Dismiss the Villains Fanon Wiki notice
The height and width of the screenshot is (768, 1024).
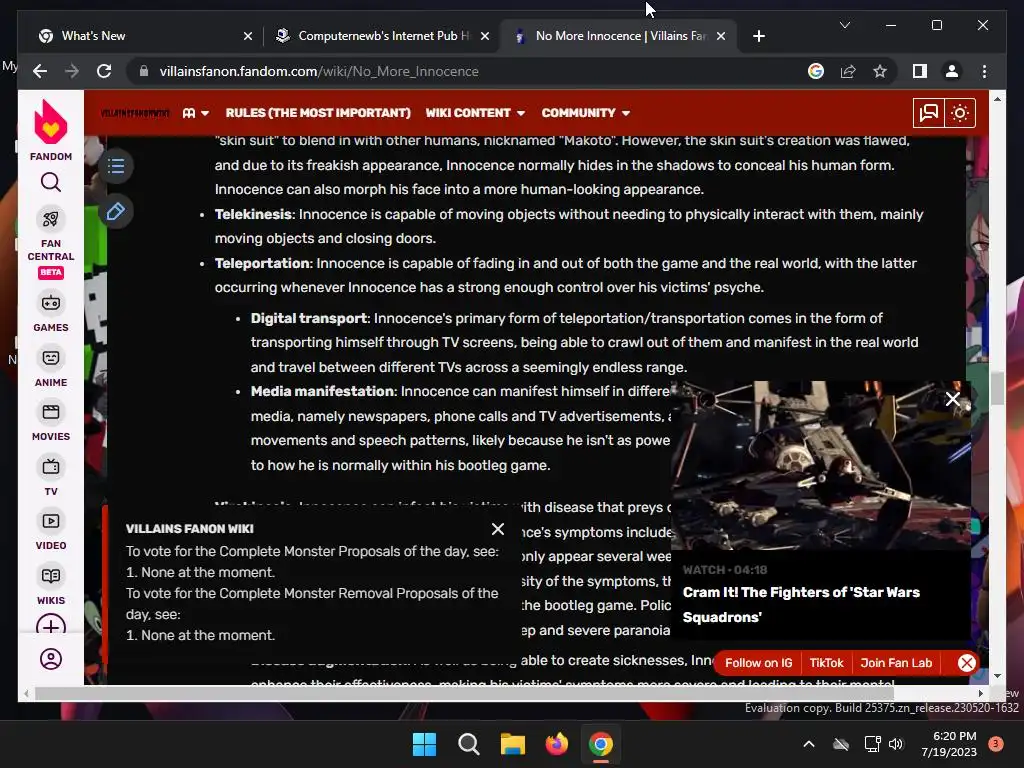[x=498, y=529]
